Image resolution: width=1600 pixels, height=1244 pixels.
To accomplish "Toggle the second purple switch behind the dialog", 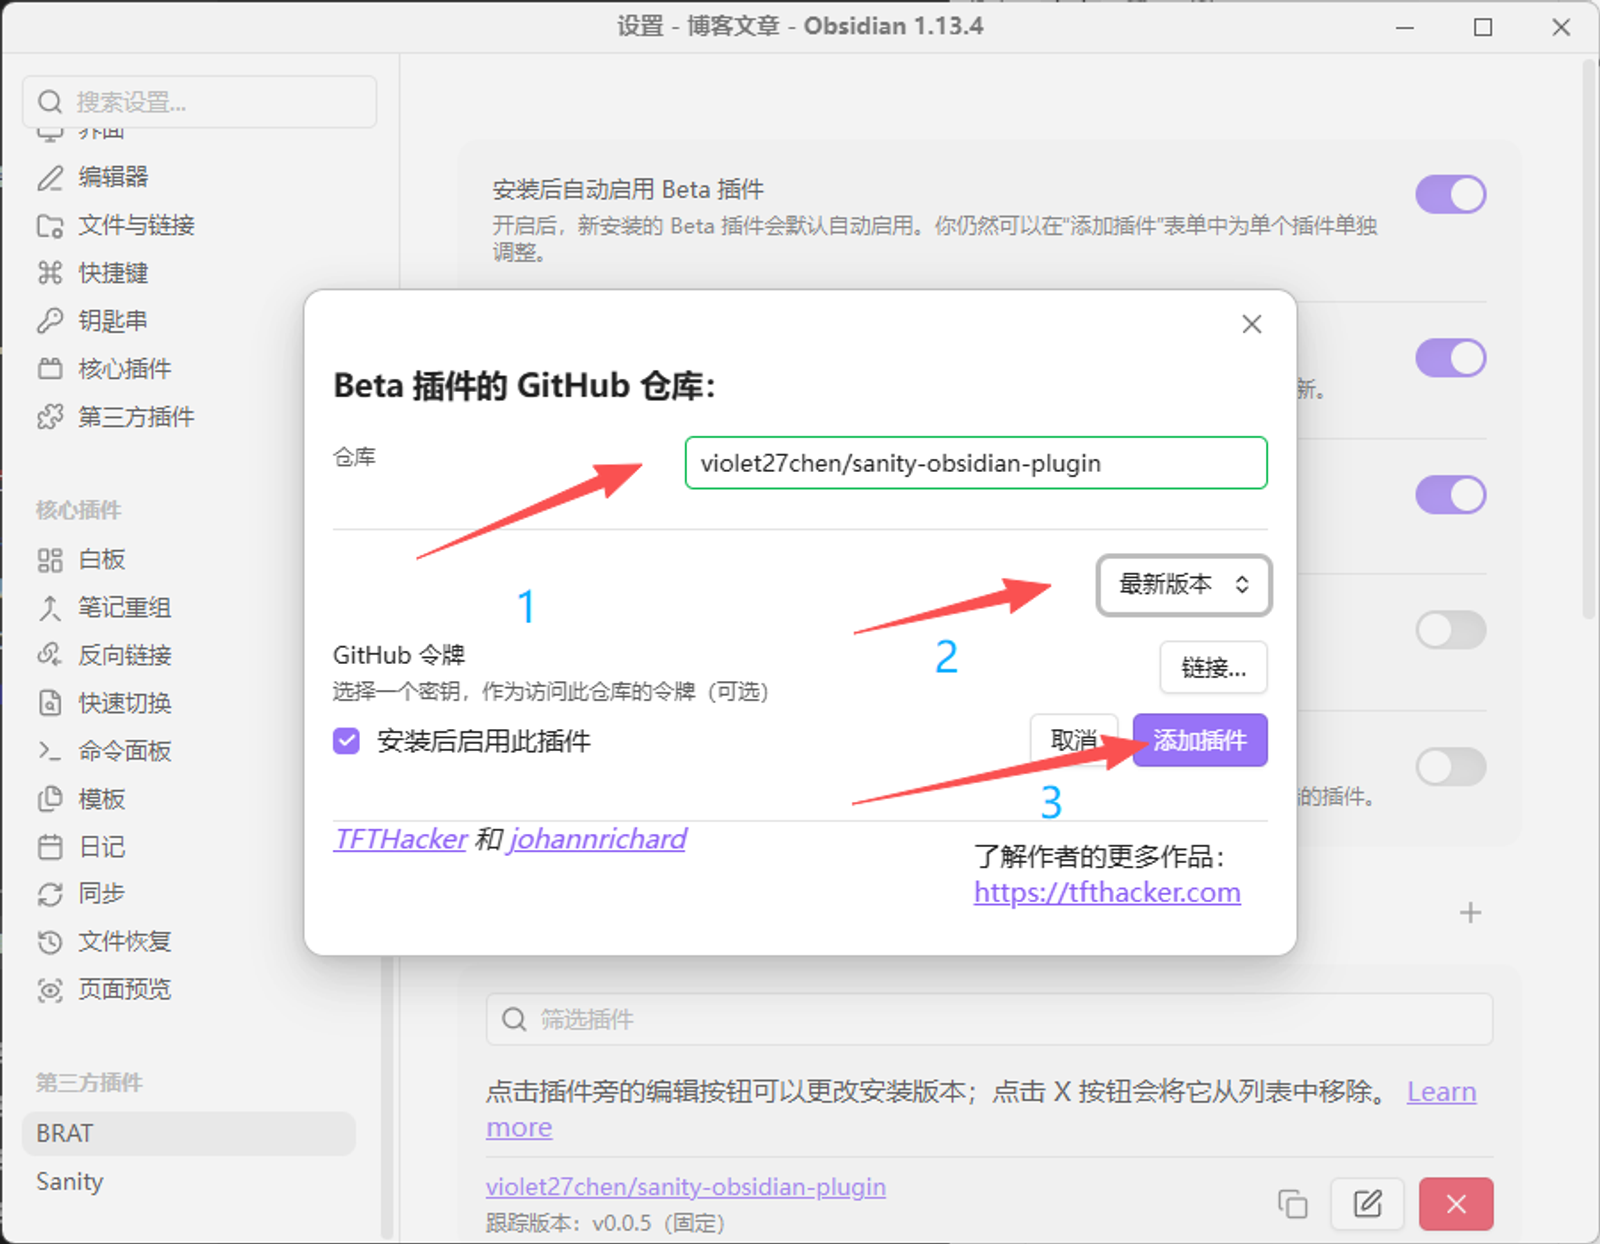I will coord(1451,358).
